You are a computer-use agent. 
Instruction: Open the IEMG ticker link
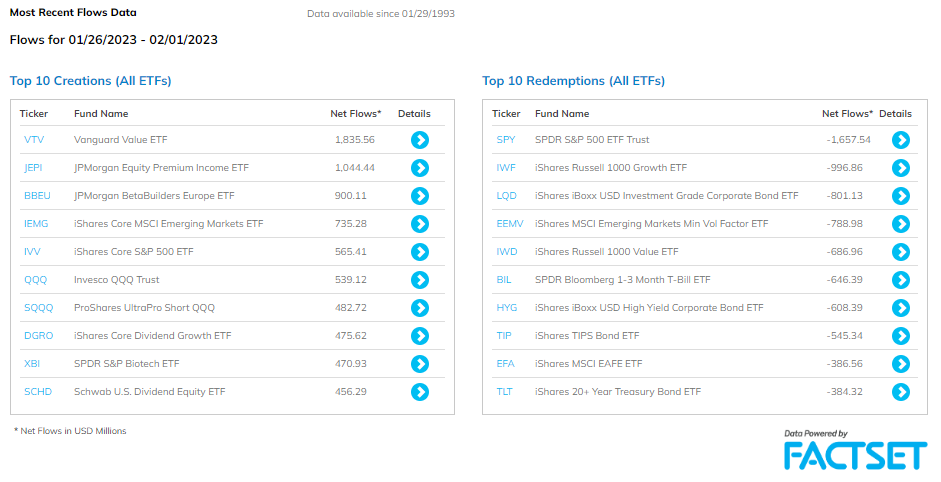click(36, 224)
